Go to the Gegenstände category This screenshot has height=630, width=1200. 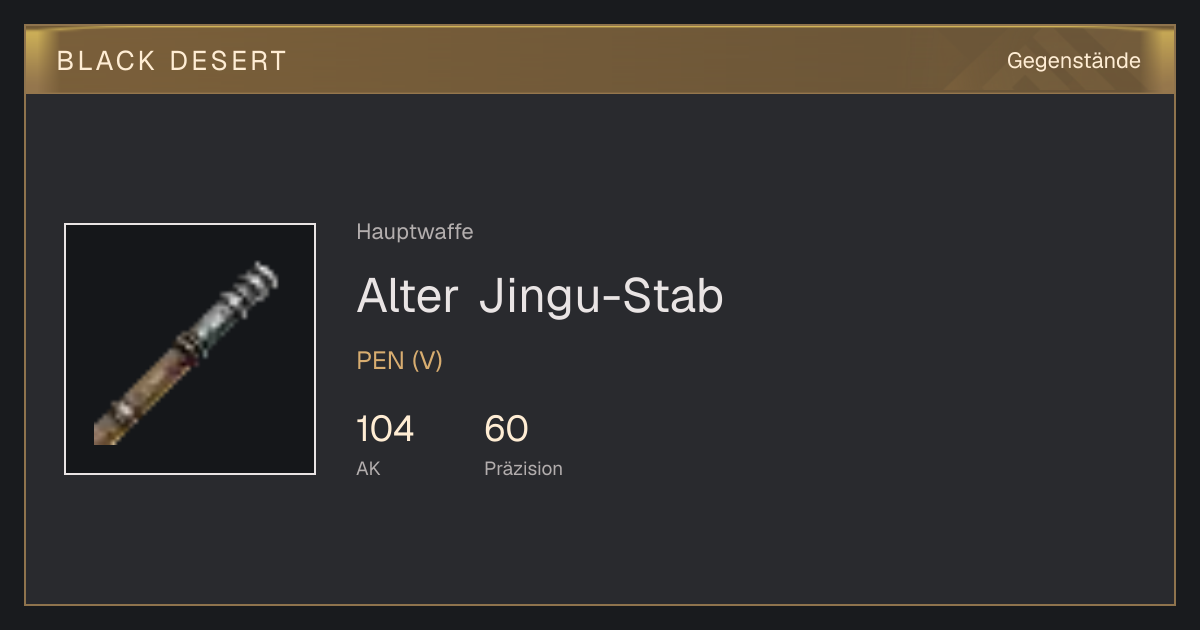[1073, 61]
